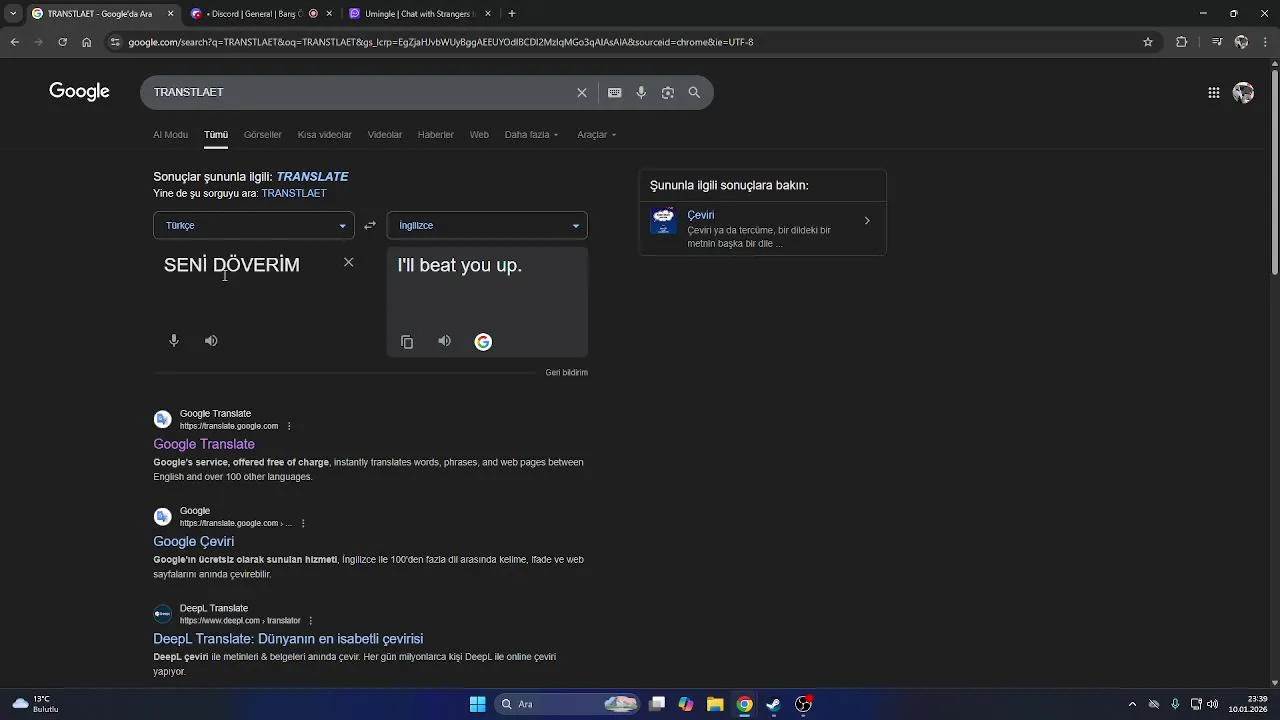Open the clock and date panel
Viewport: 1280px width, 720px height.
point(1248,704)
